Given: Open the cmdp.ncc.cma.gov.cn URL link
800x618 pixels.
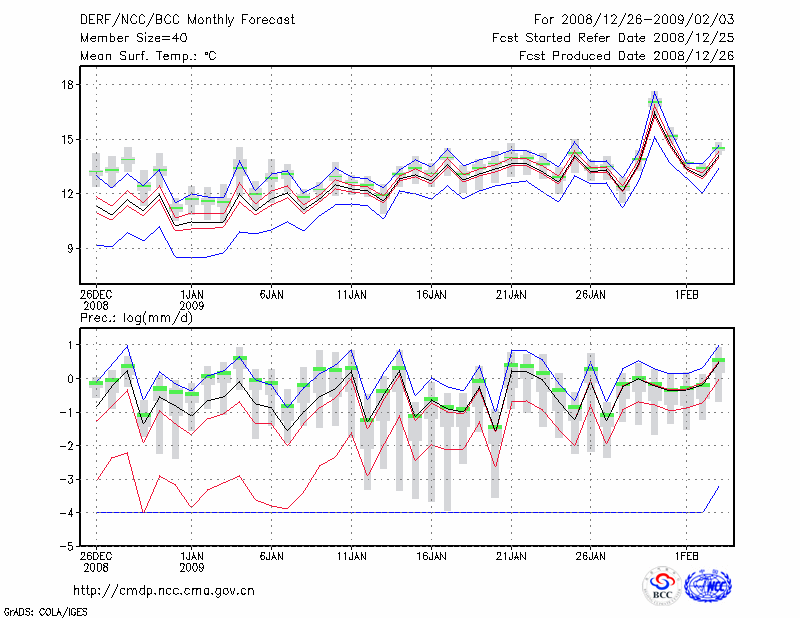Looking at the screenshot, I should click(164, 590).
